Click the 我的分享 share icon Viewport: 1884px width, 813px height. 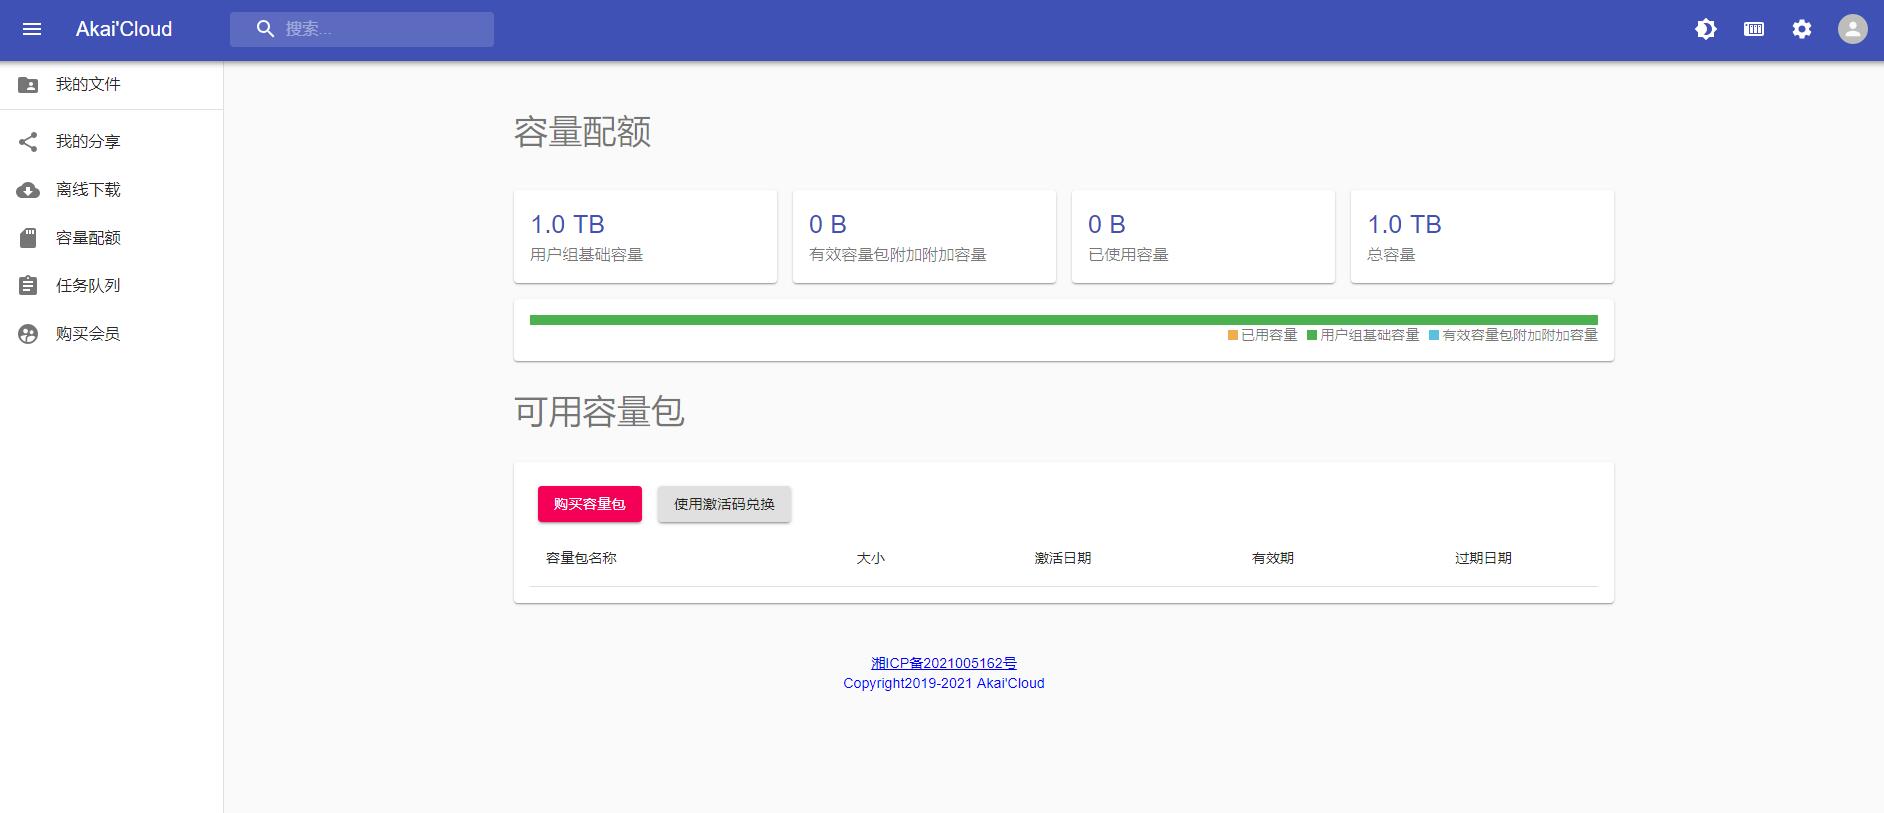click(28, 142)
